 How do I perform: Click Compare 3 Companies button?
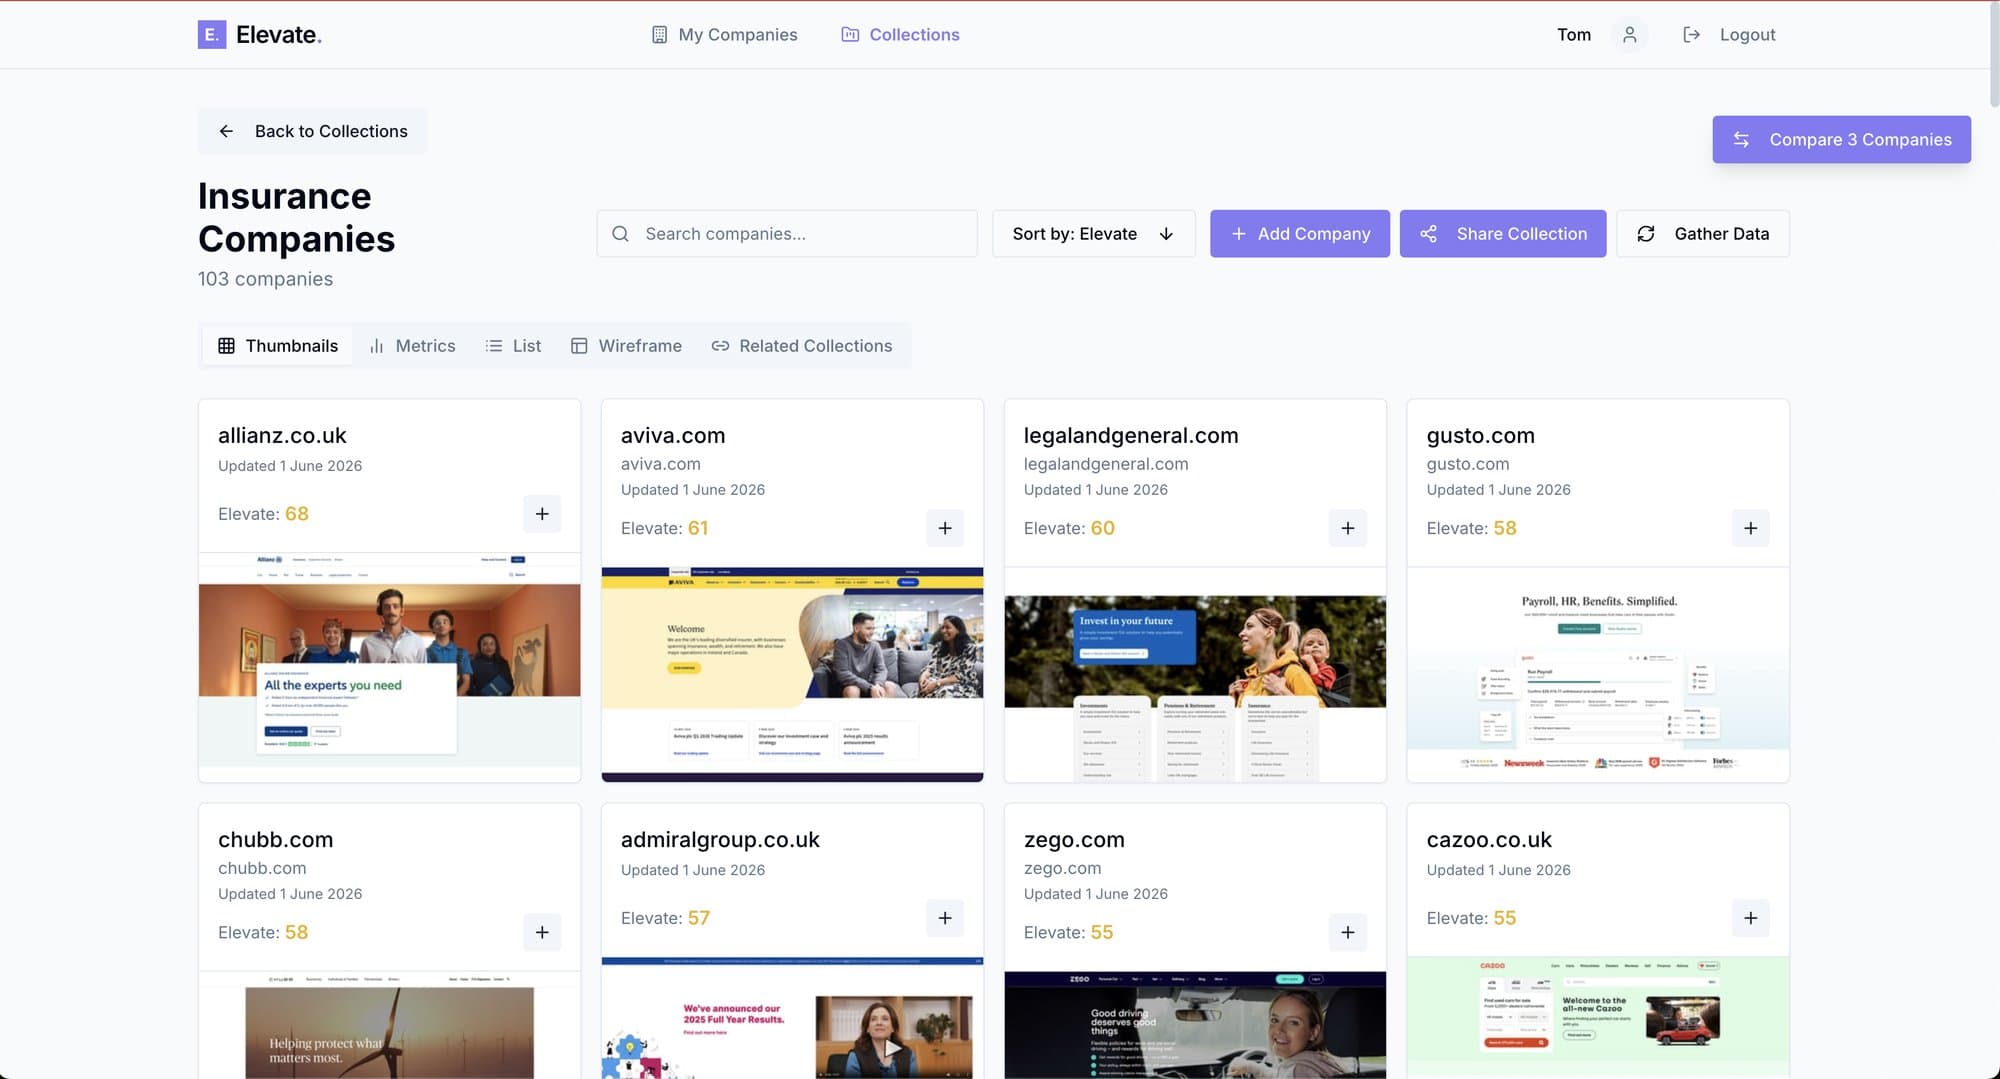1842,140
